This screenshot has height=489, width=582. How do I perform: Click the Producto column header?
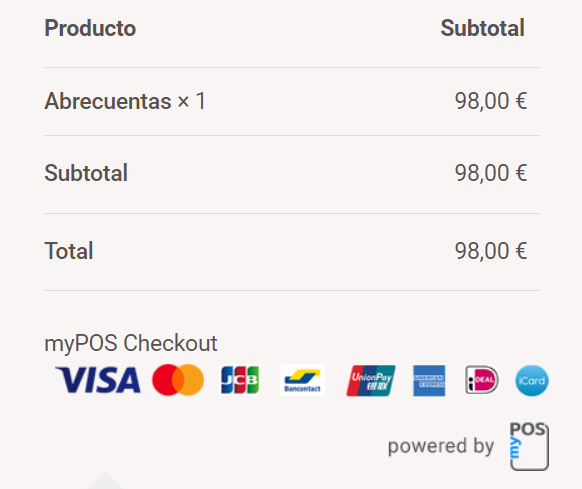90,28
